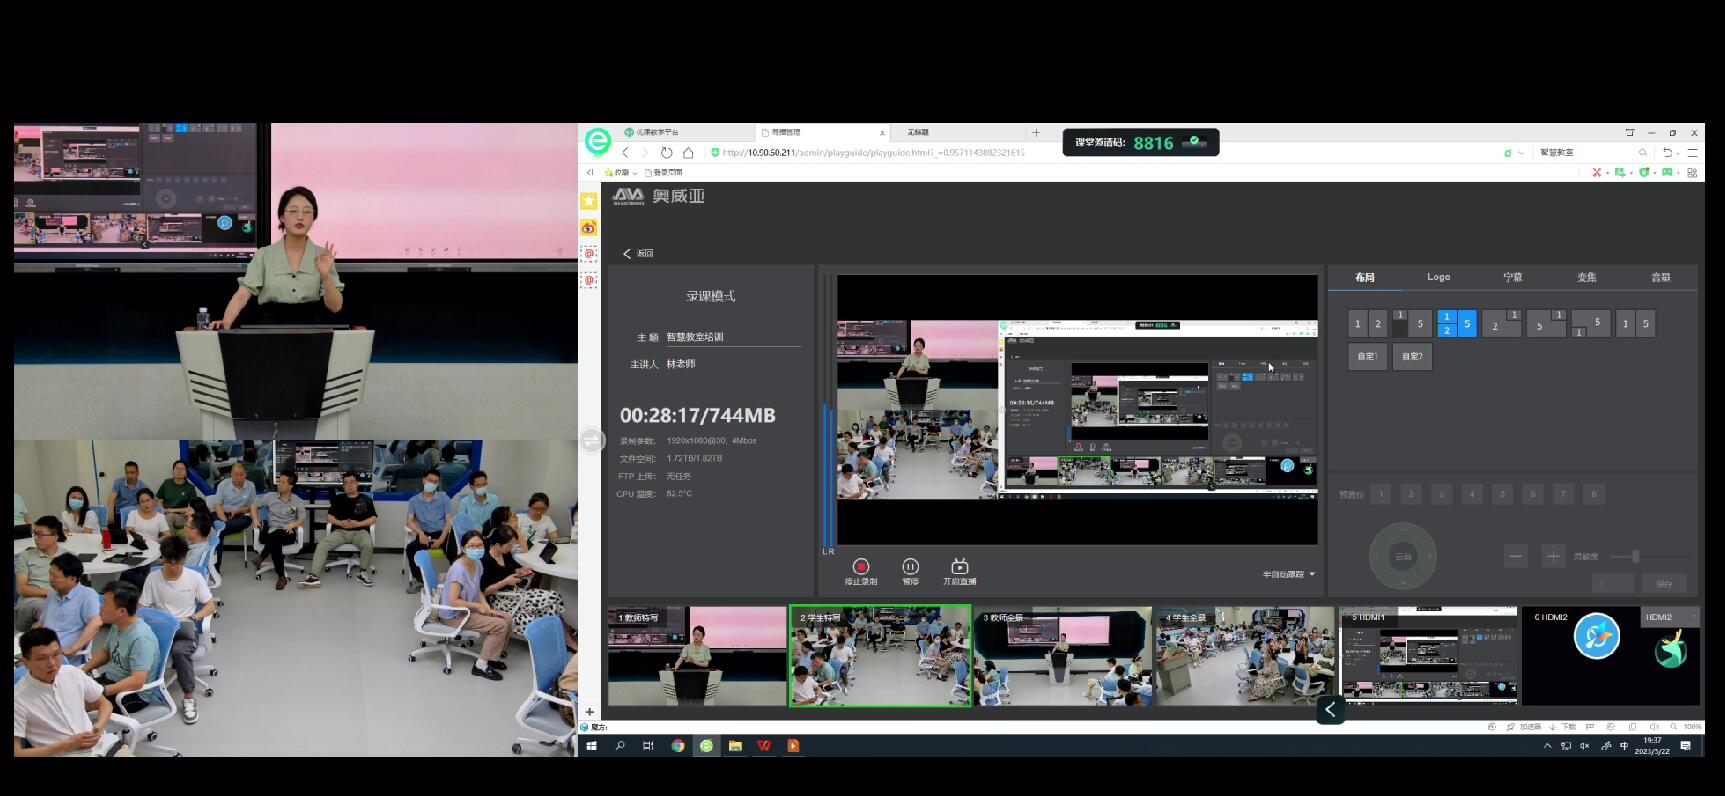
Task: Switch to the Logo tab
Action: point(1438,277)
